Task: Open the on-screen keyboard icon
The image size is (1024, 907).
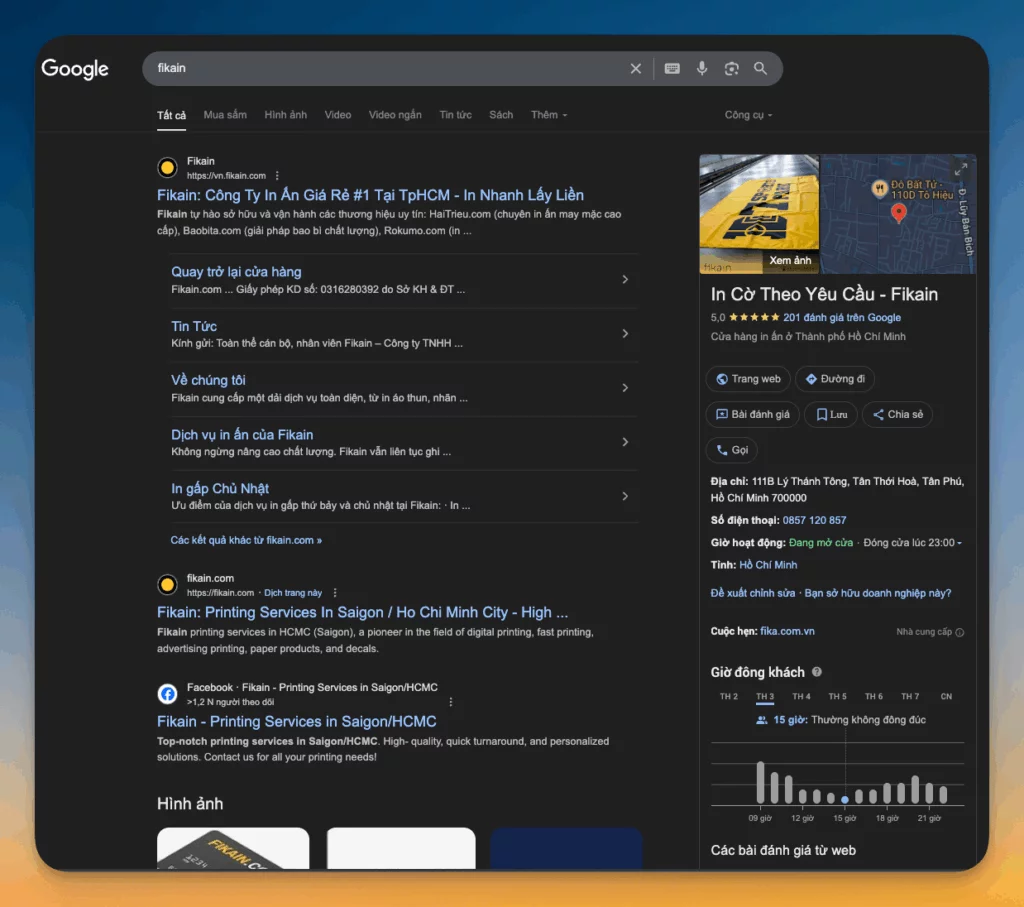Action: click(x=671, y=69)
